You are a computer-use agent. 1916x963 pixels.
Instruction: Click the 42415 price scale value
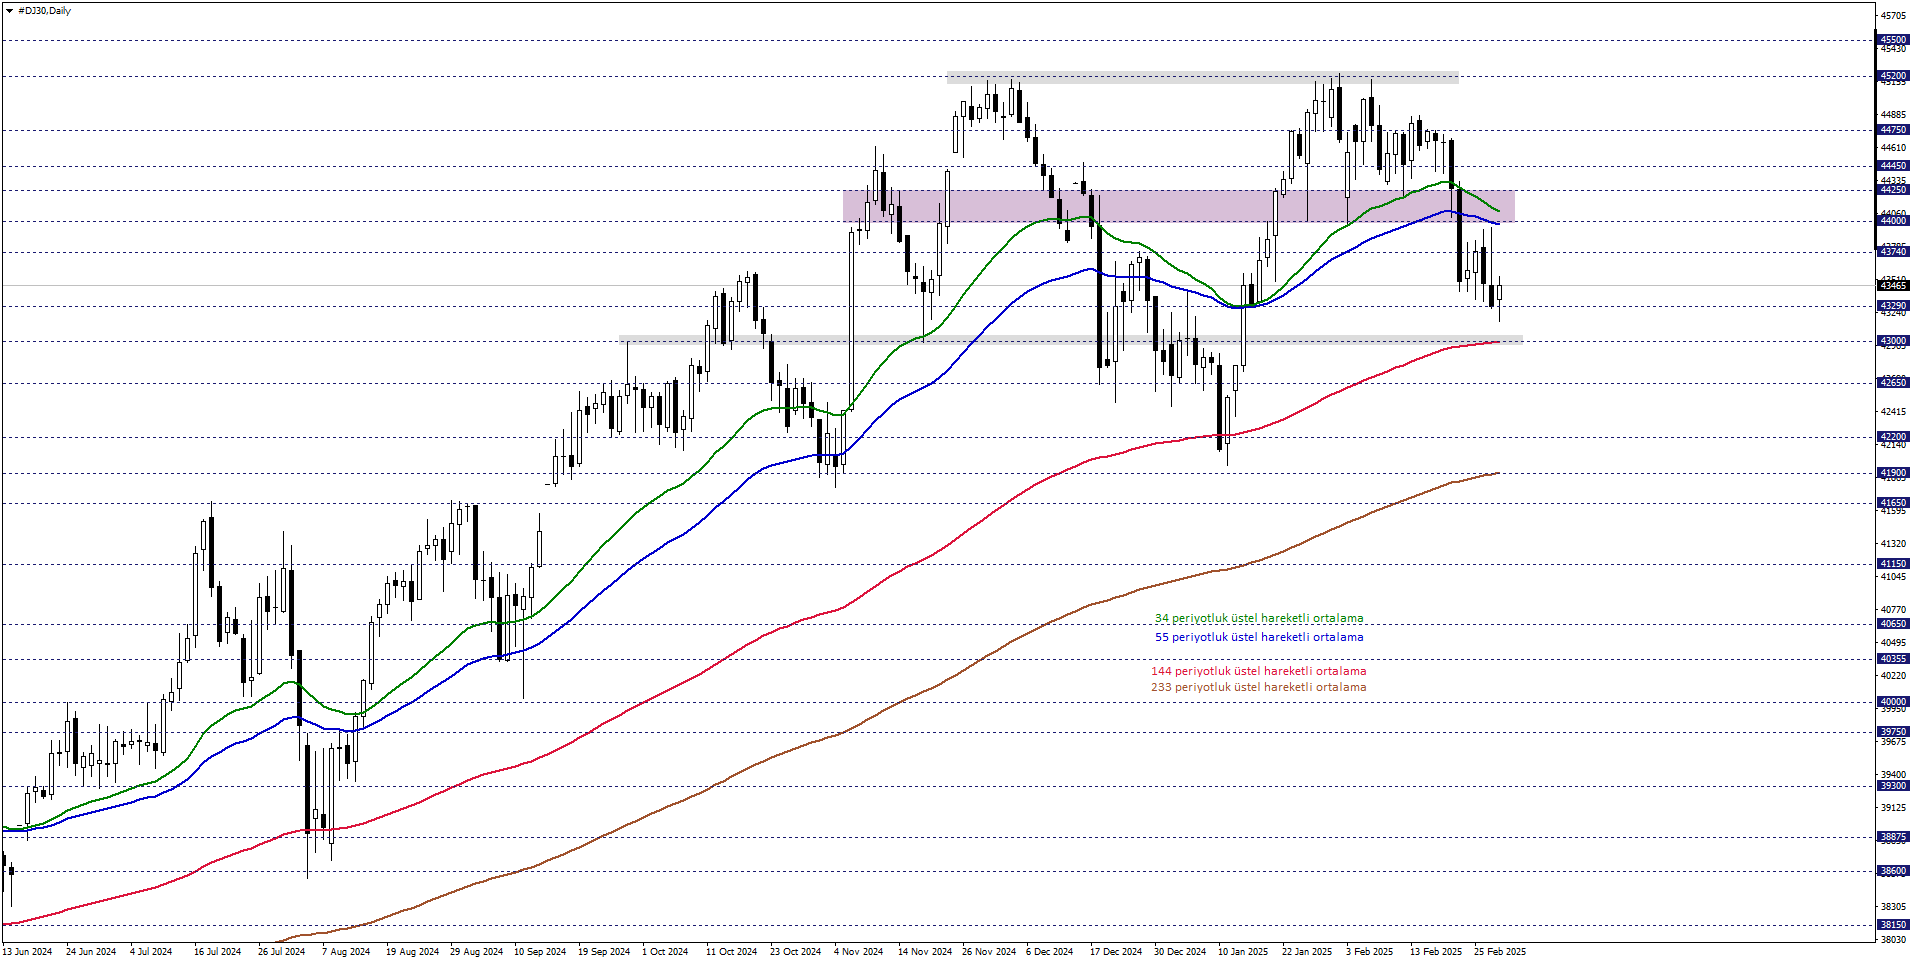tap(1893, 411)
